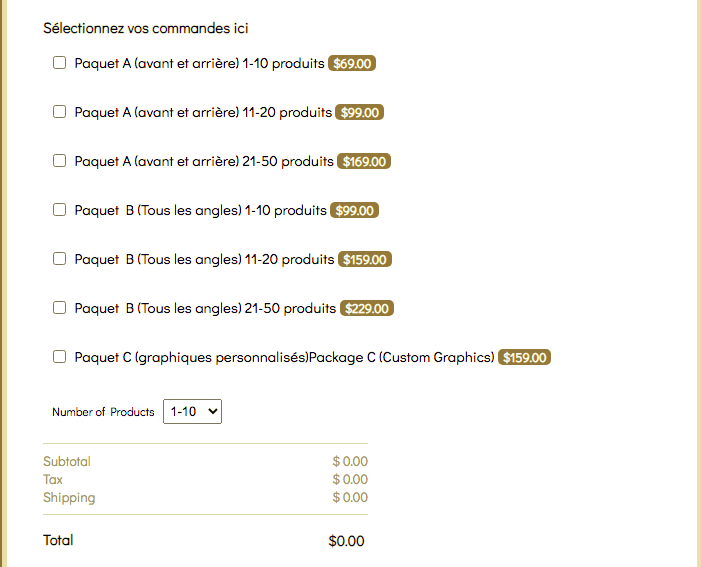Click the Paquet C $159.00 price badge
The width and height of the screenshot is (701, 567).
[525, 358]
